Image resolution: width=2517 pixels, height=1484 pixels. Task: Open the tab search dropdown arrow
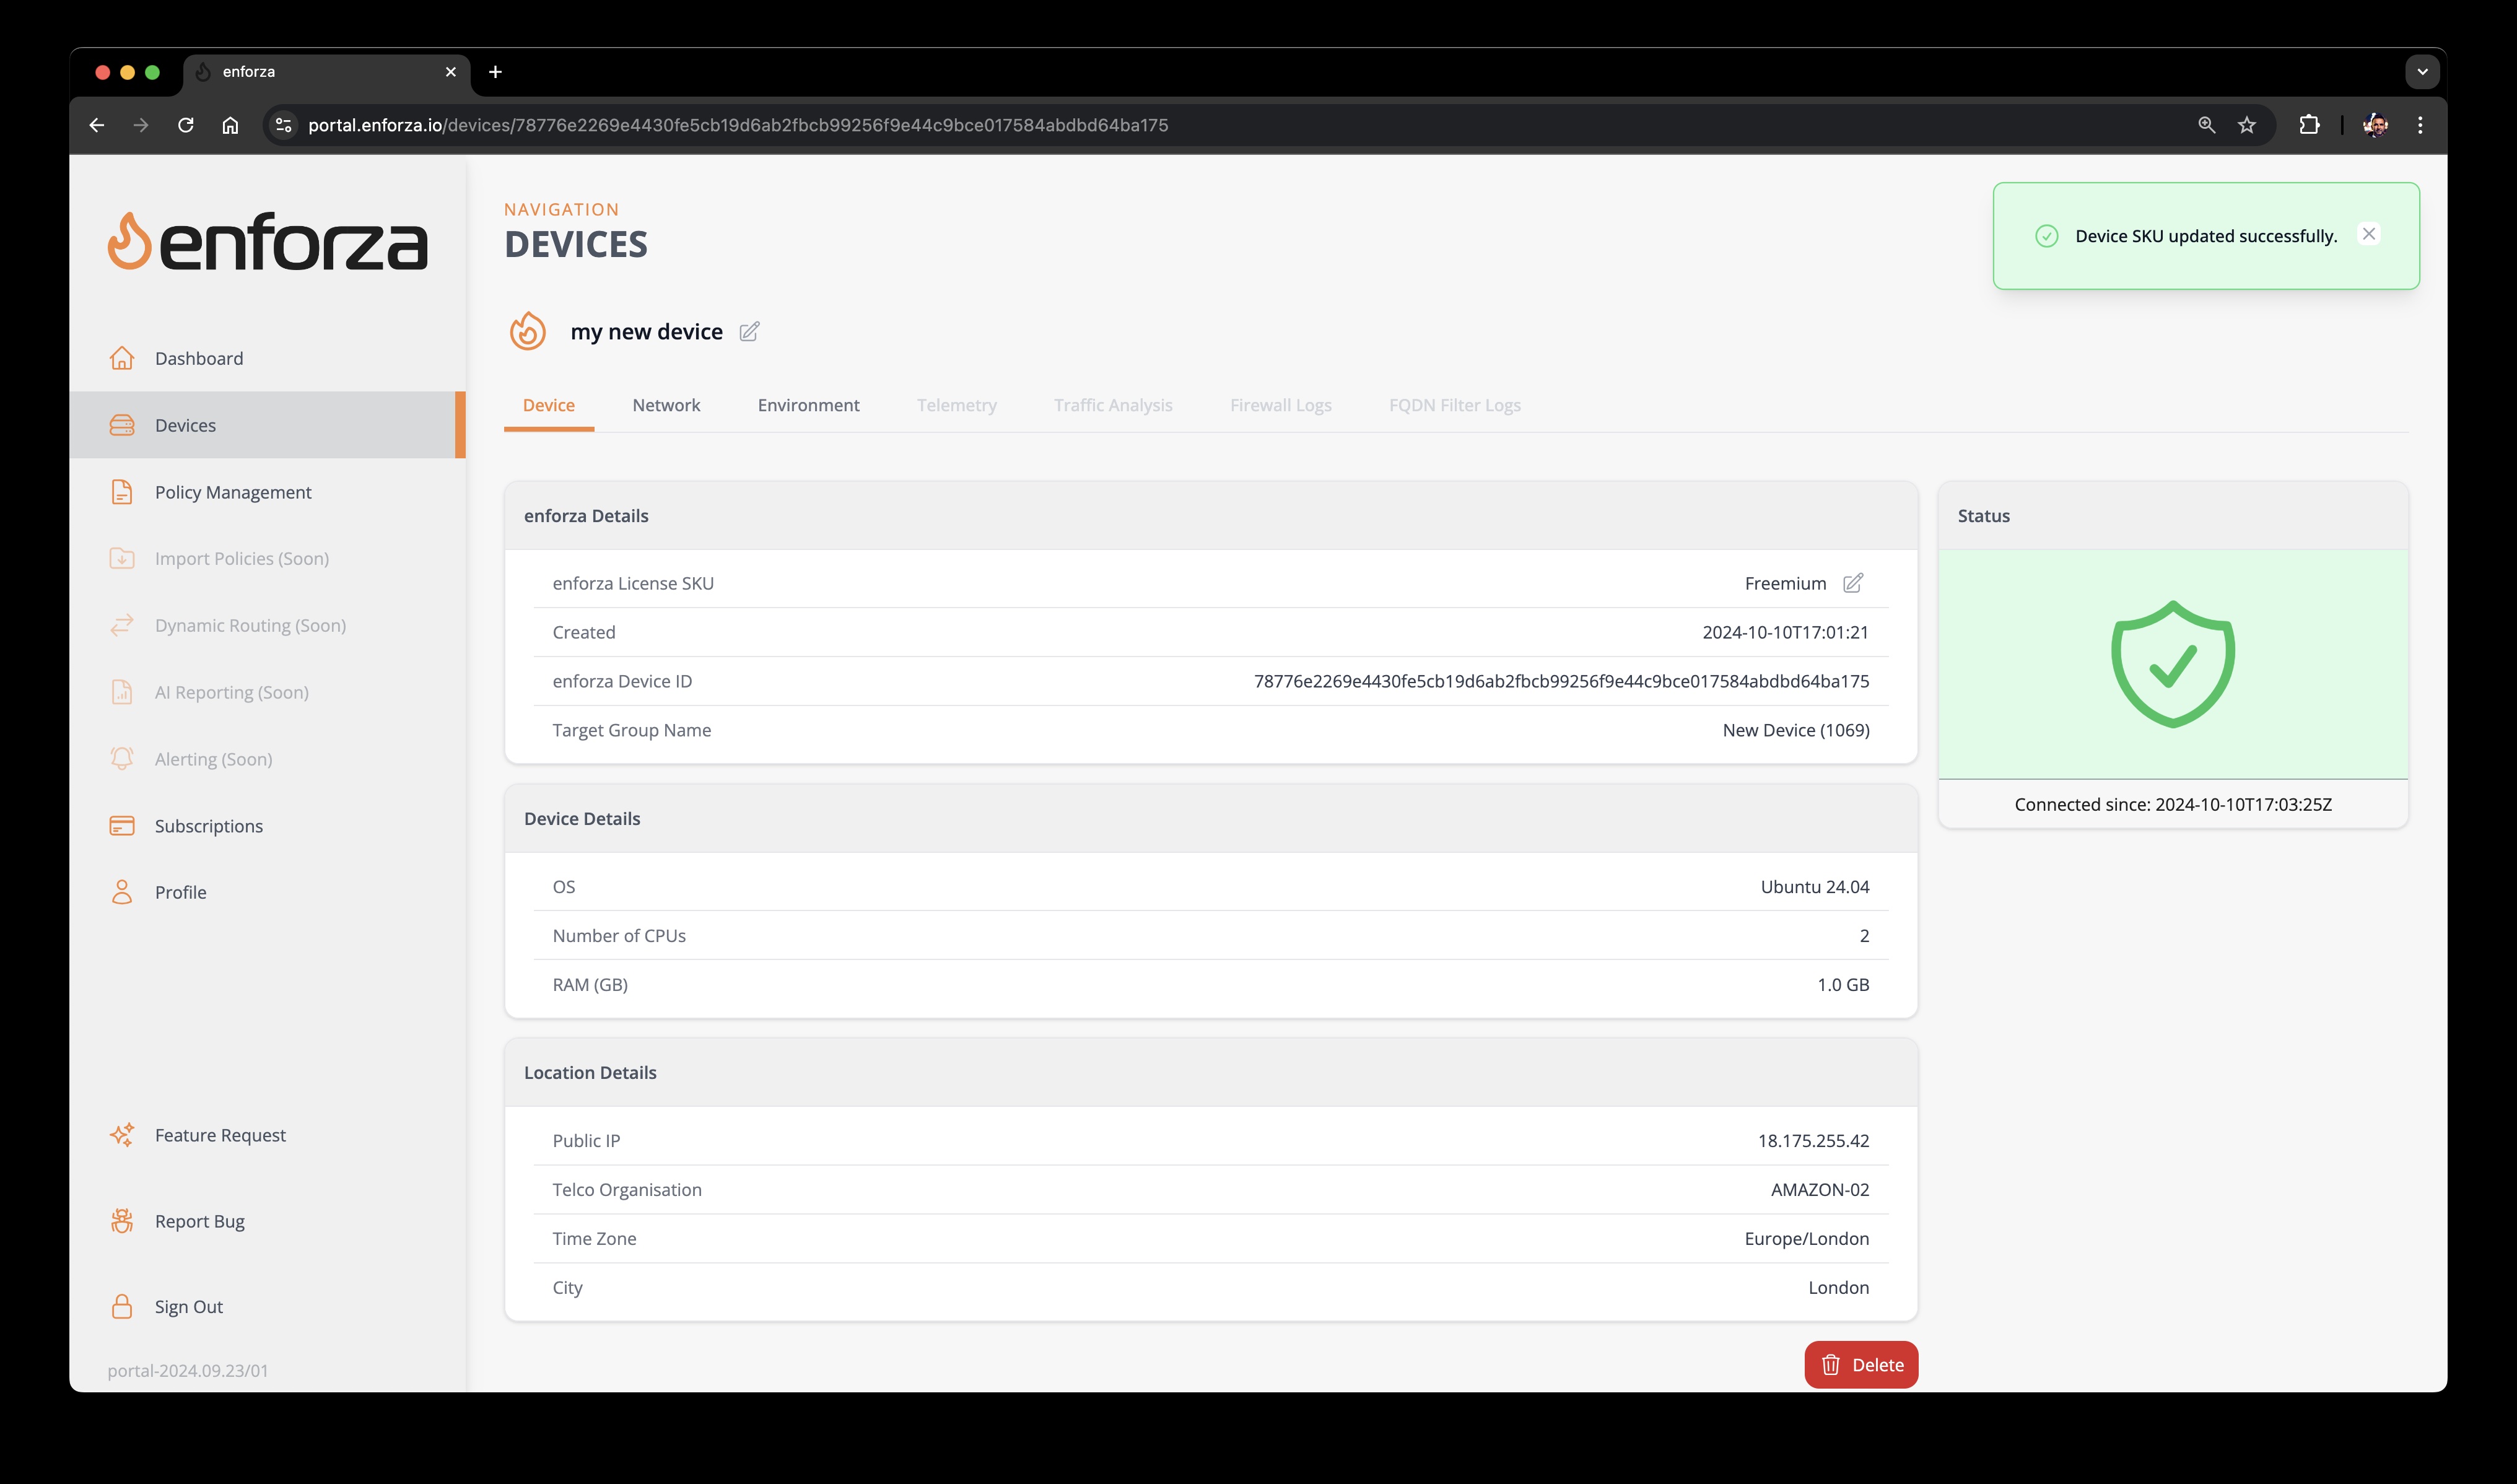point(2422,72)
